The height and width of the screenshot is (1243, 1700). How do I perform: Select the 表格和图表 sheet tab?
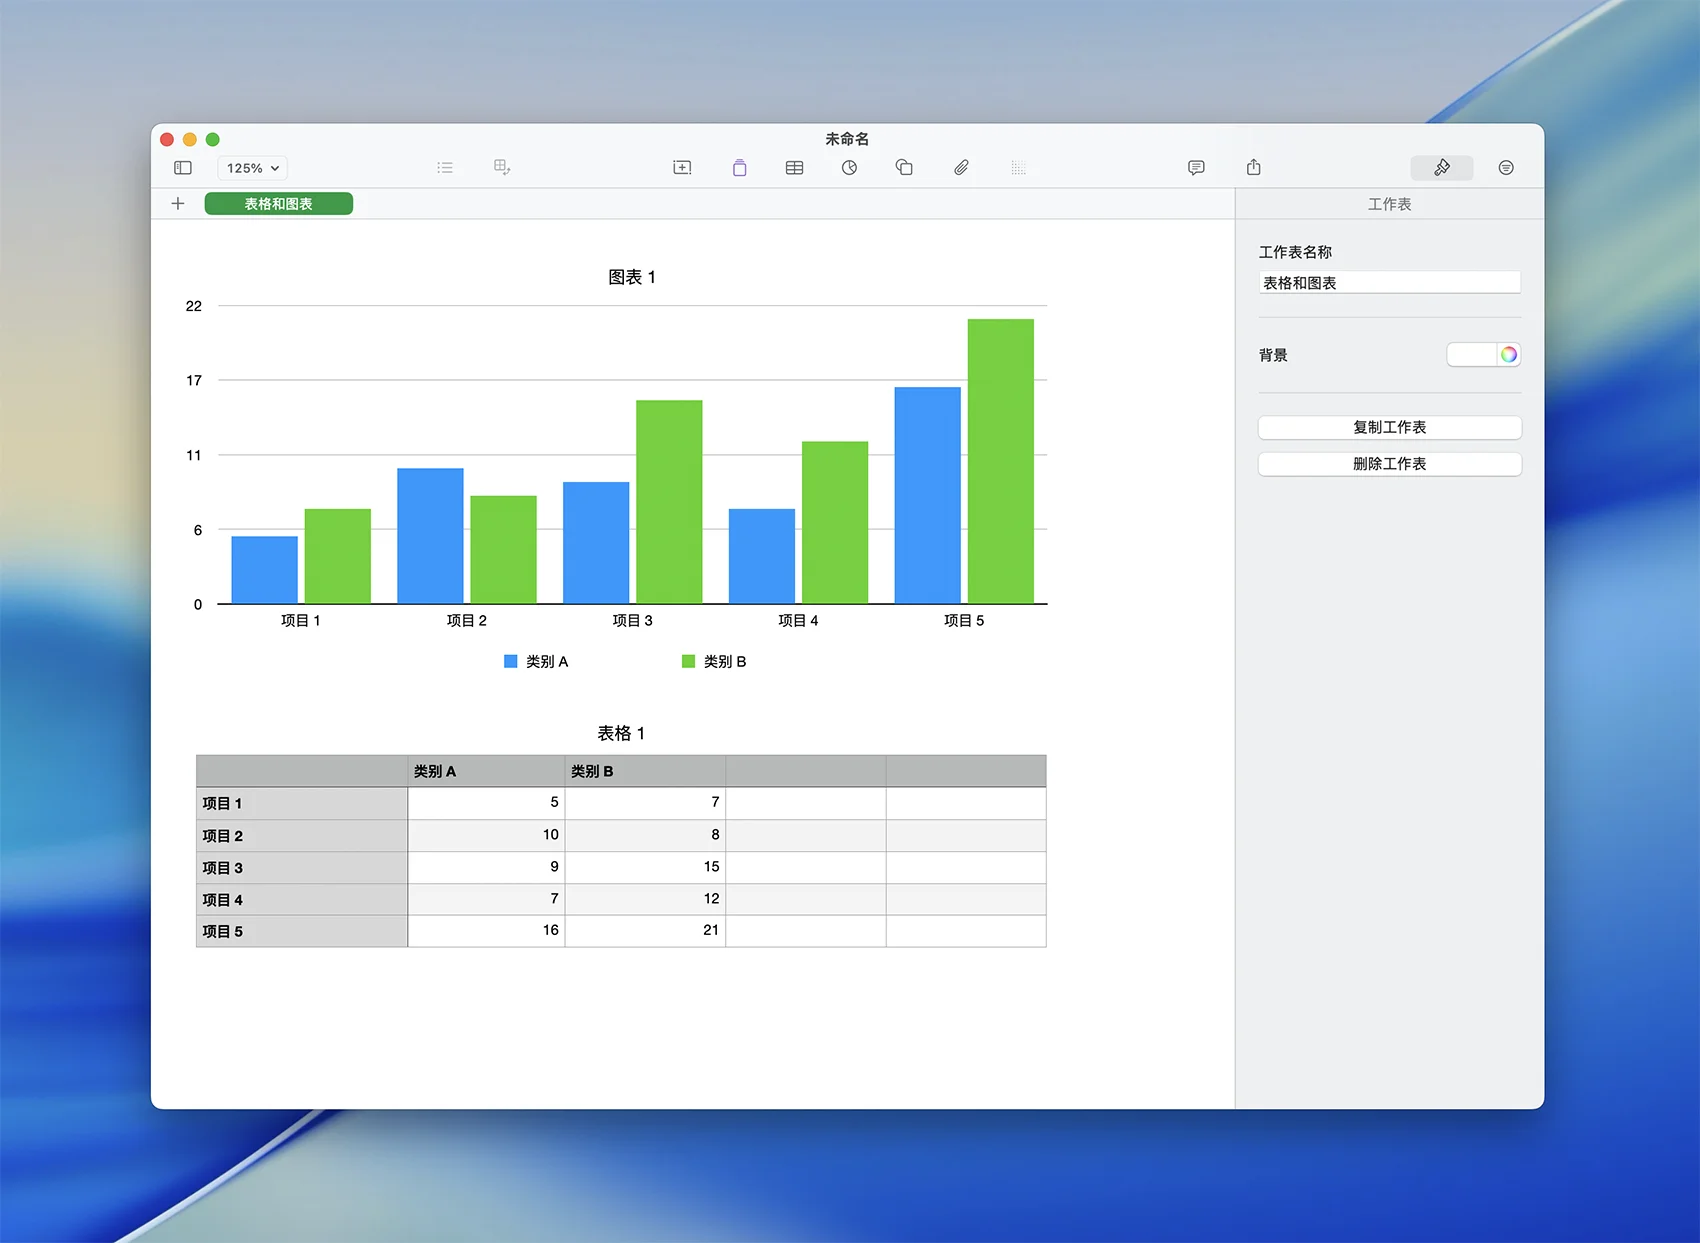pos(279,204)
